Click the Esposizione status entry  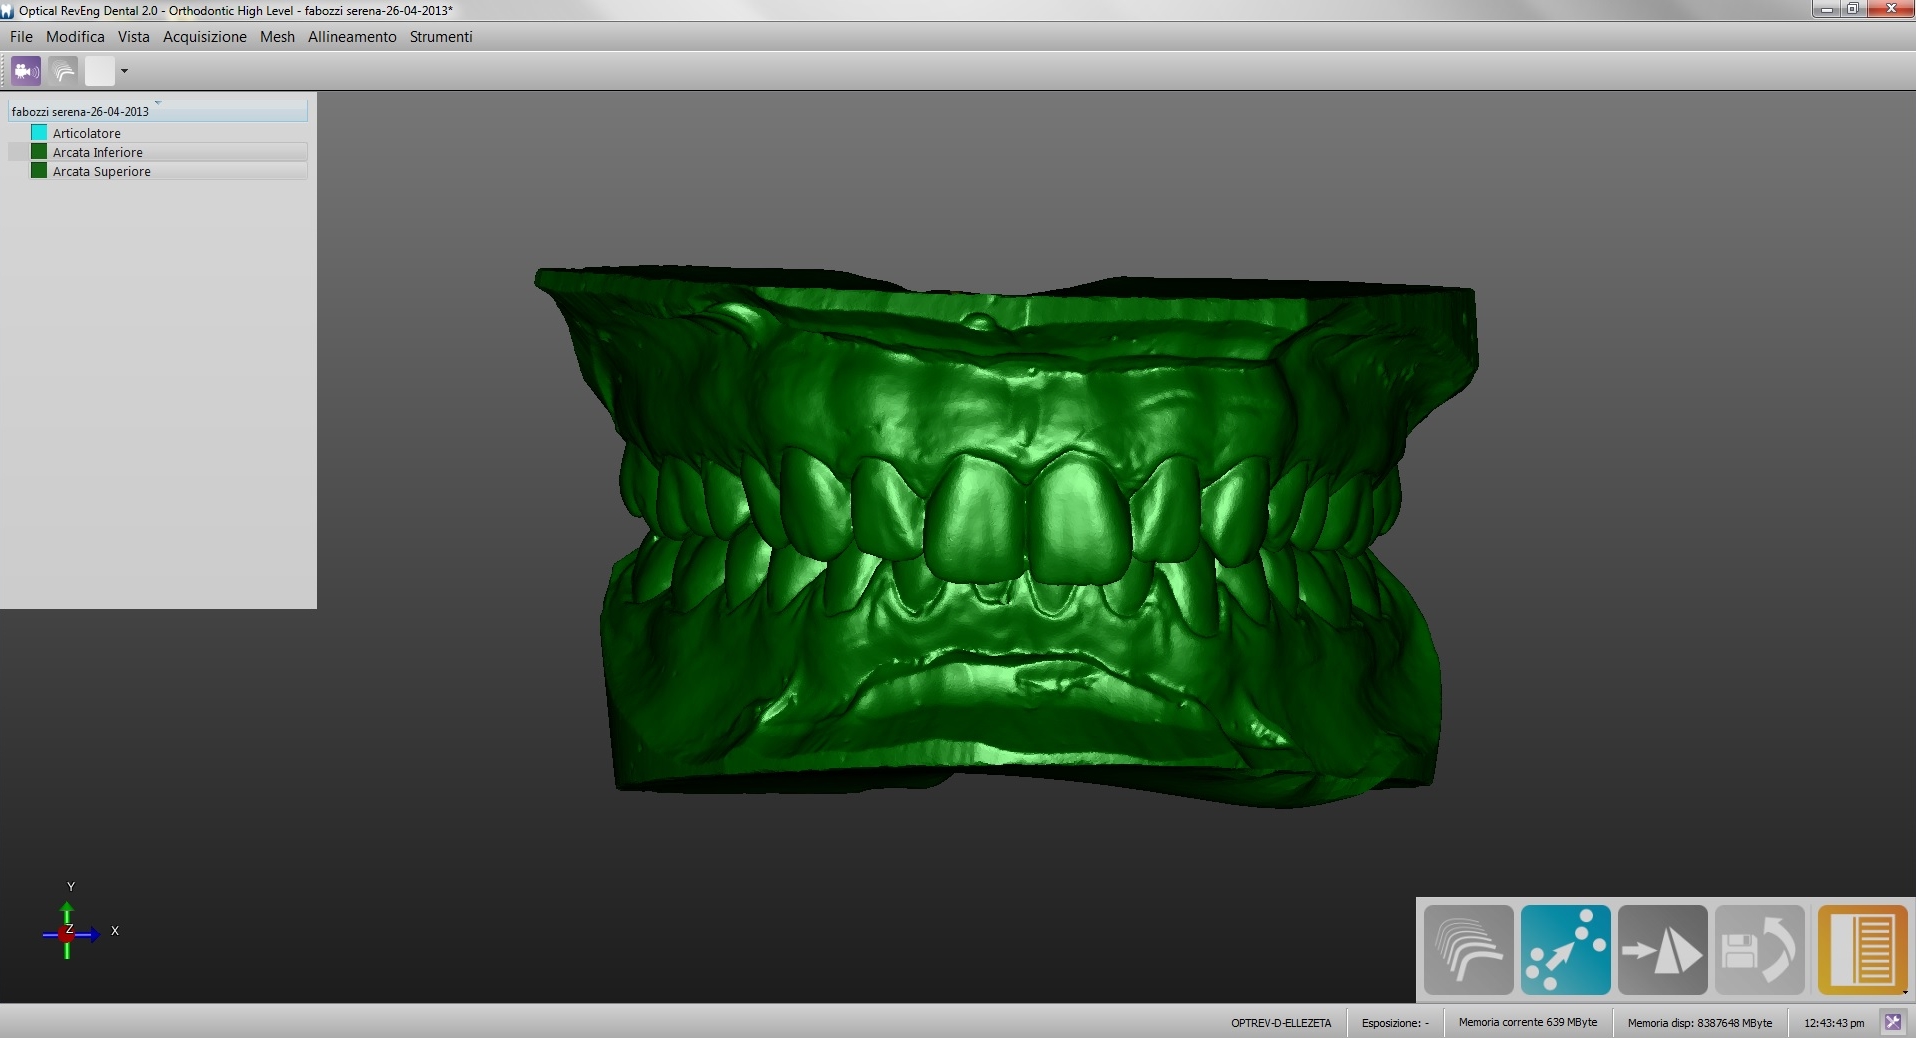(x=1395, y=1023)
